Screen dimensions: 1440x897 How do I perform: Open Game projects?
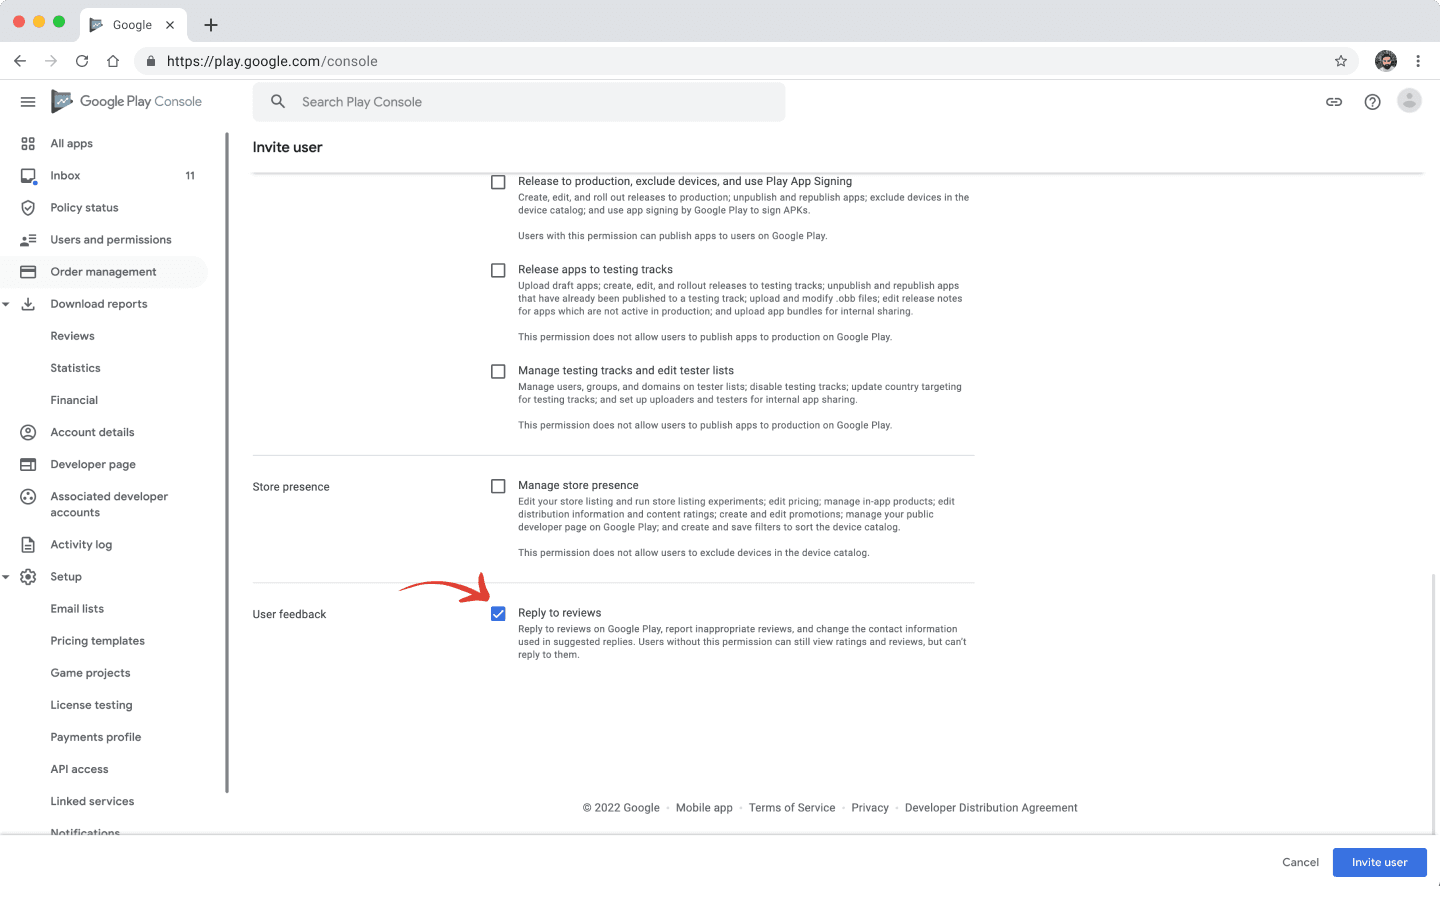click(91, 673)
